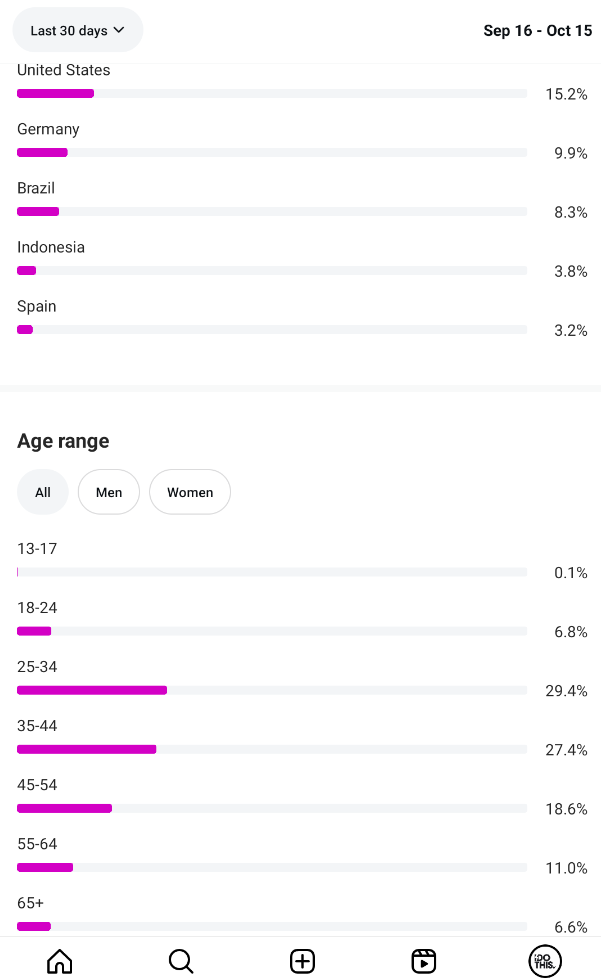This screenshot has height=979, width=601.
Task: Open the profile avatar icon
Action: pyautogui.click(x=544, y=961)
